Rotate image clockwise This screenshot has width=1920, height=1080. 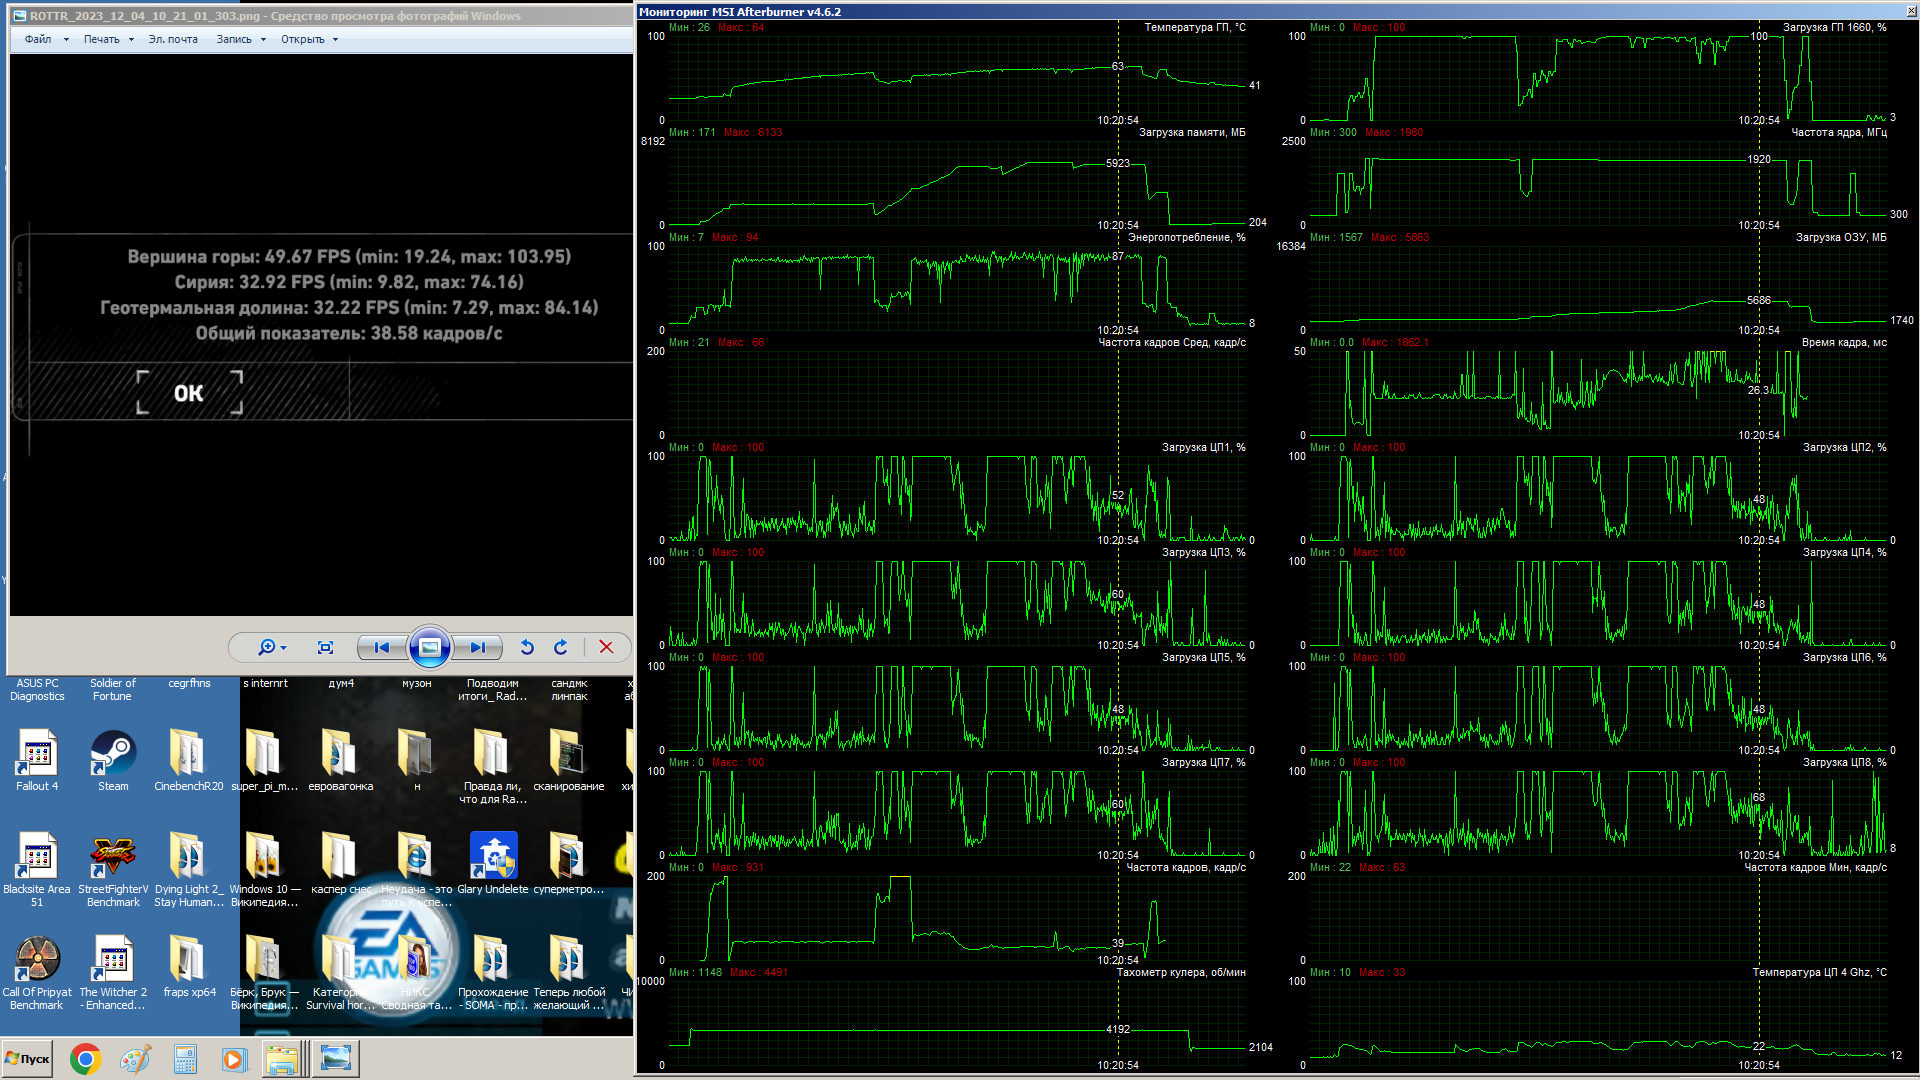coord(561,648)
